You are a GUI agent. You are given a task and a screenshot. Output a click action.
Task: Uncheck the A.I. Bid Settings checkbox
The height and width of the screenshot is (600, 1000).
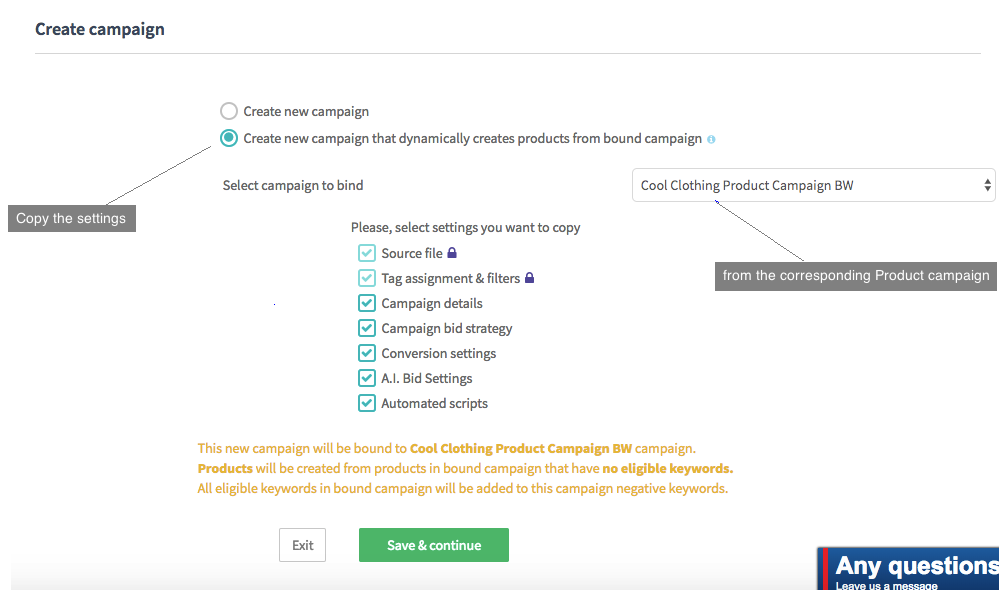(x=367, y=378)
